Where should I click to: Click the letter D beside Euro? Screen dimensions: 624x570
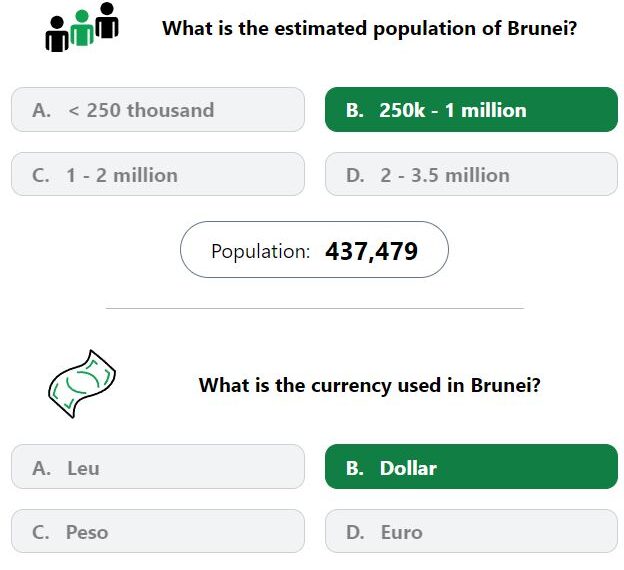tap(355, 533)
